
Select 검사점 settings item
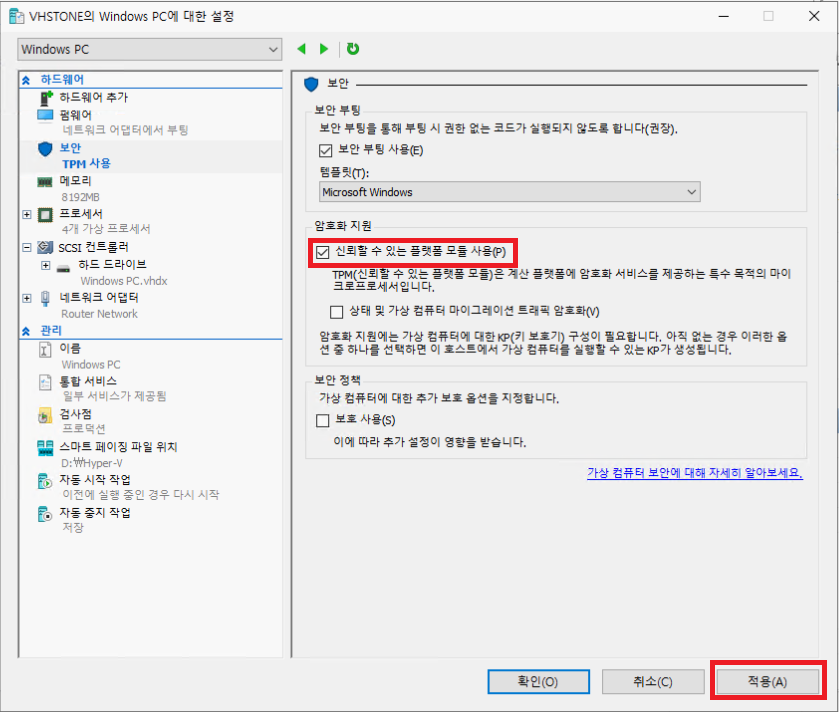pyautogui.click(x=75, y=414)
